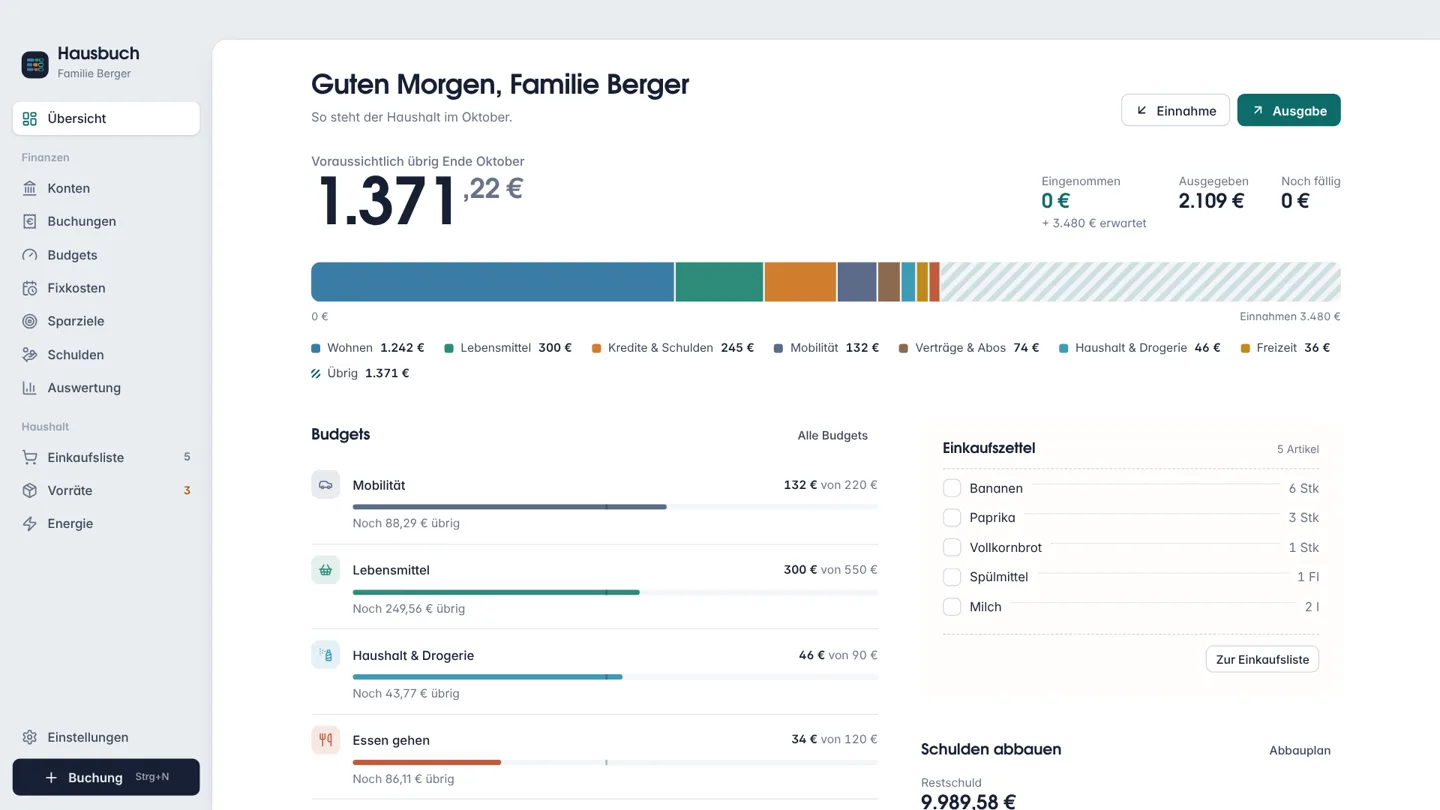This screenshot has height=810, width=1440.
Task: Click the Mobilität budget progress bar
Action: [615, 507]
